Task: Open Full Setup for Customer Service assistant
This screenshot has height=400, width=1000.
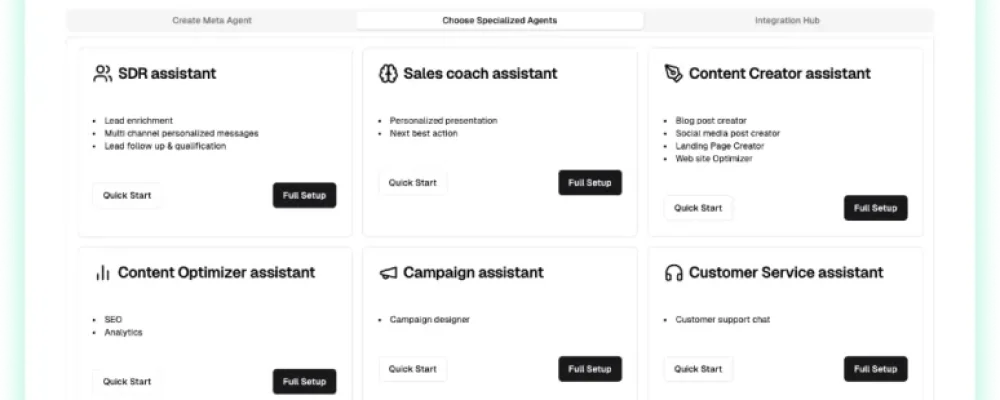Action: [x=876, y=369]
